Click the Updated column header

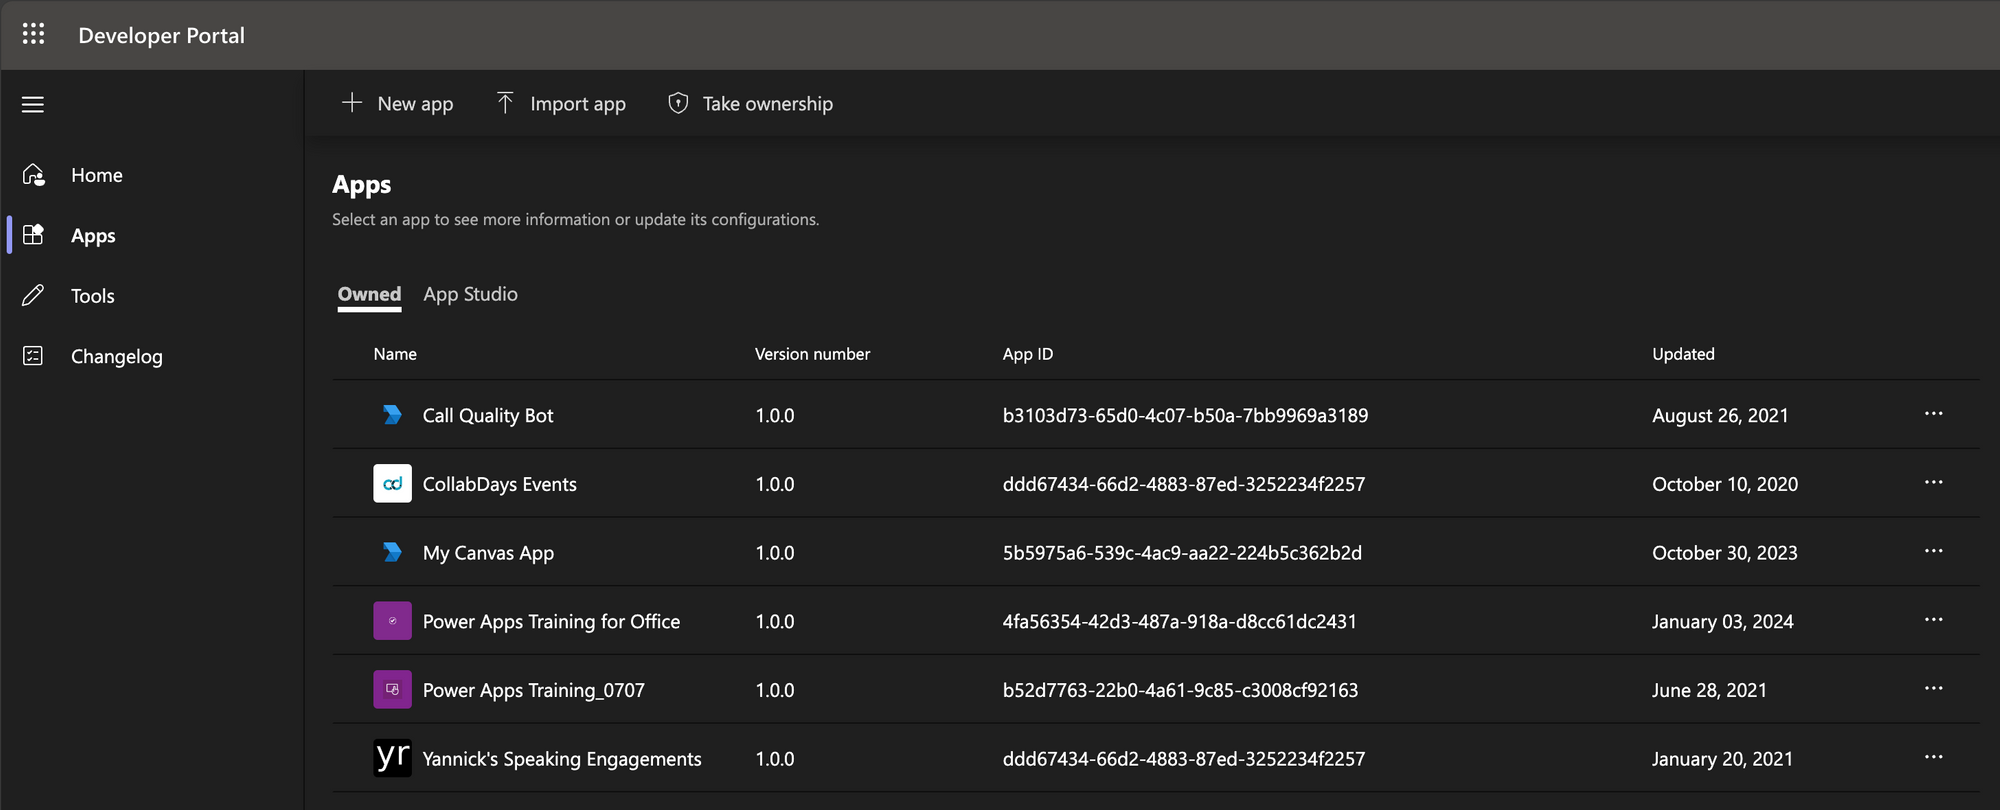click(x=1683, y=354)
